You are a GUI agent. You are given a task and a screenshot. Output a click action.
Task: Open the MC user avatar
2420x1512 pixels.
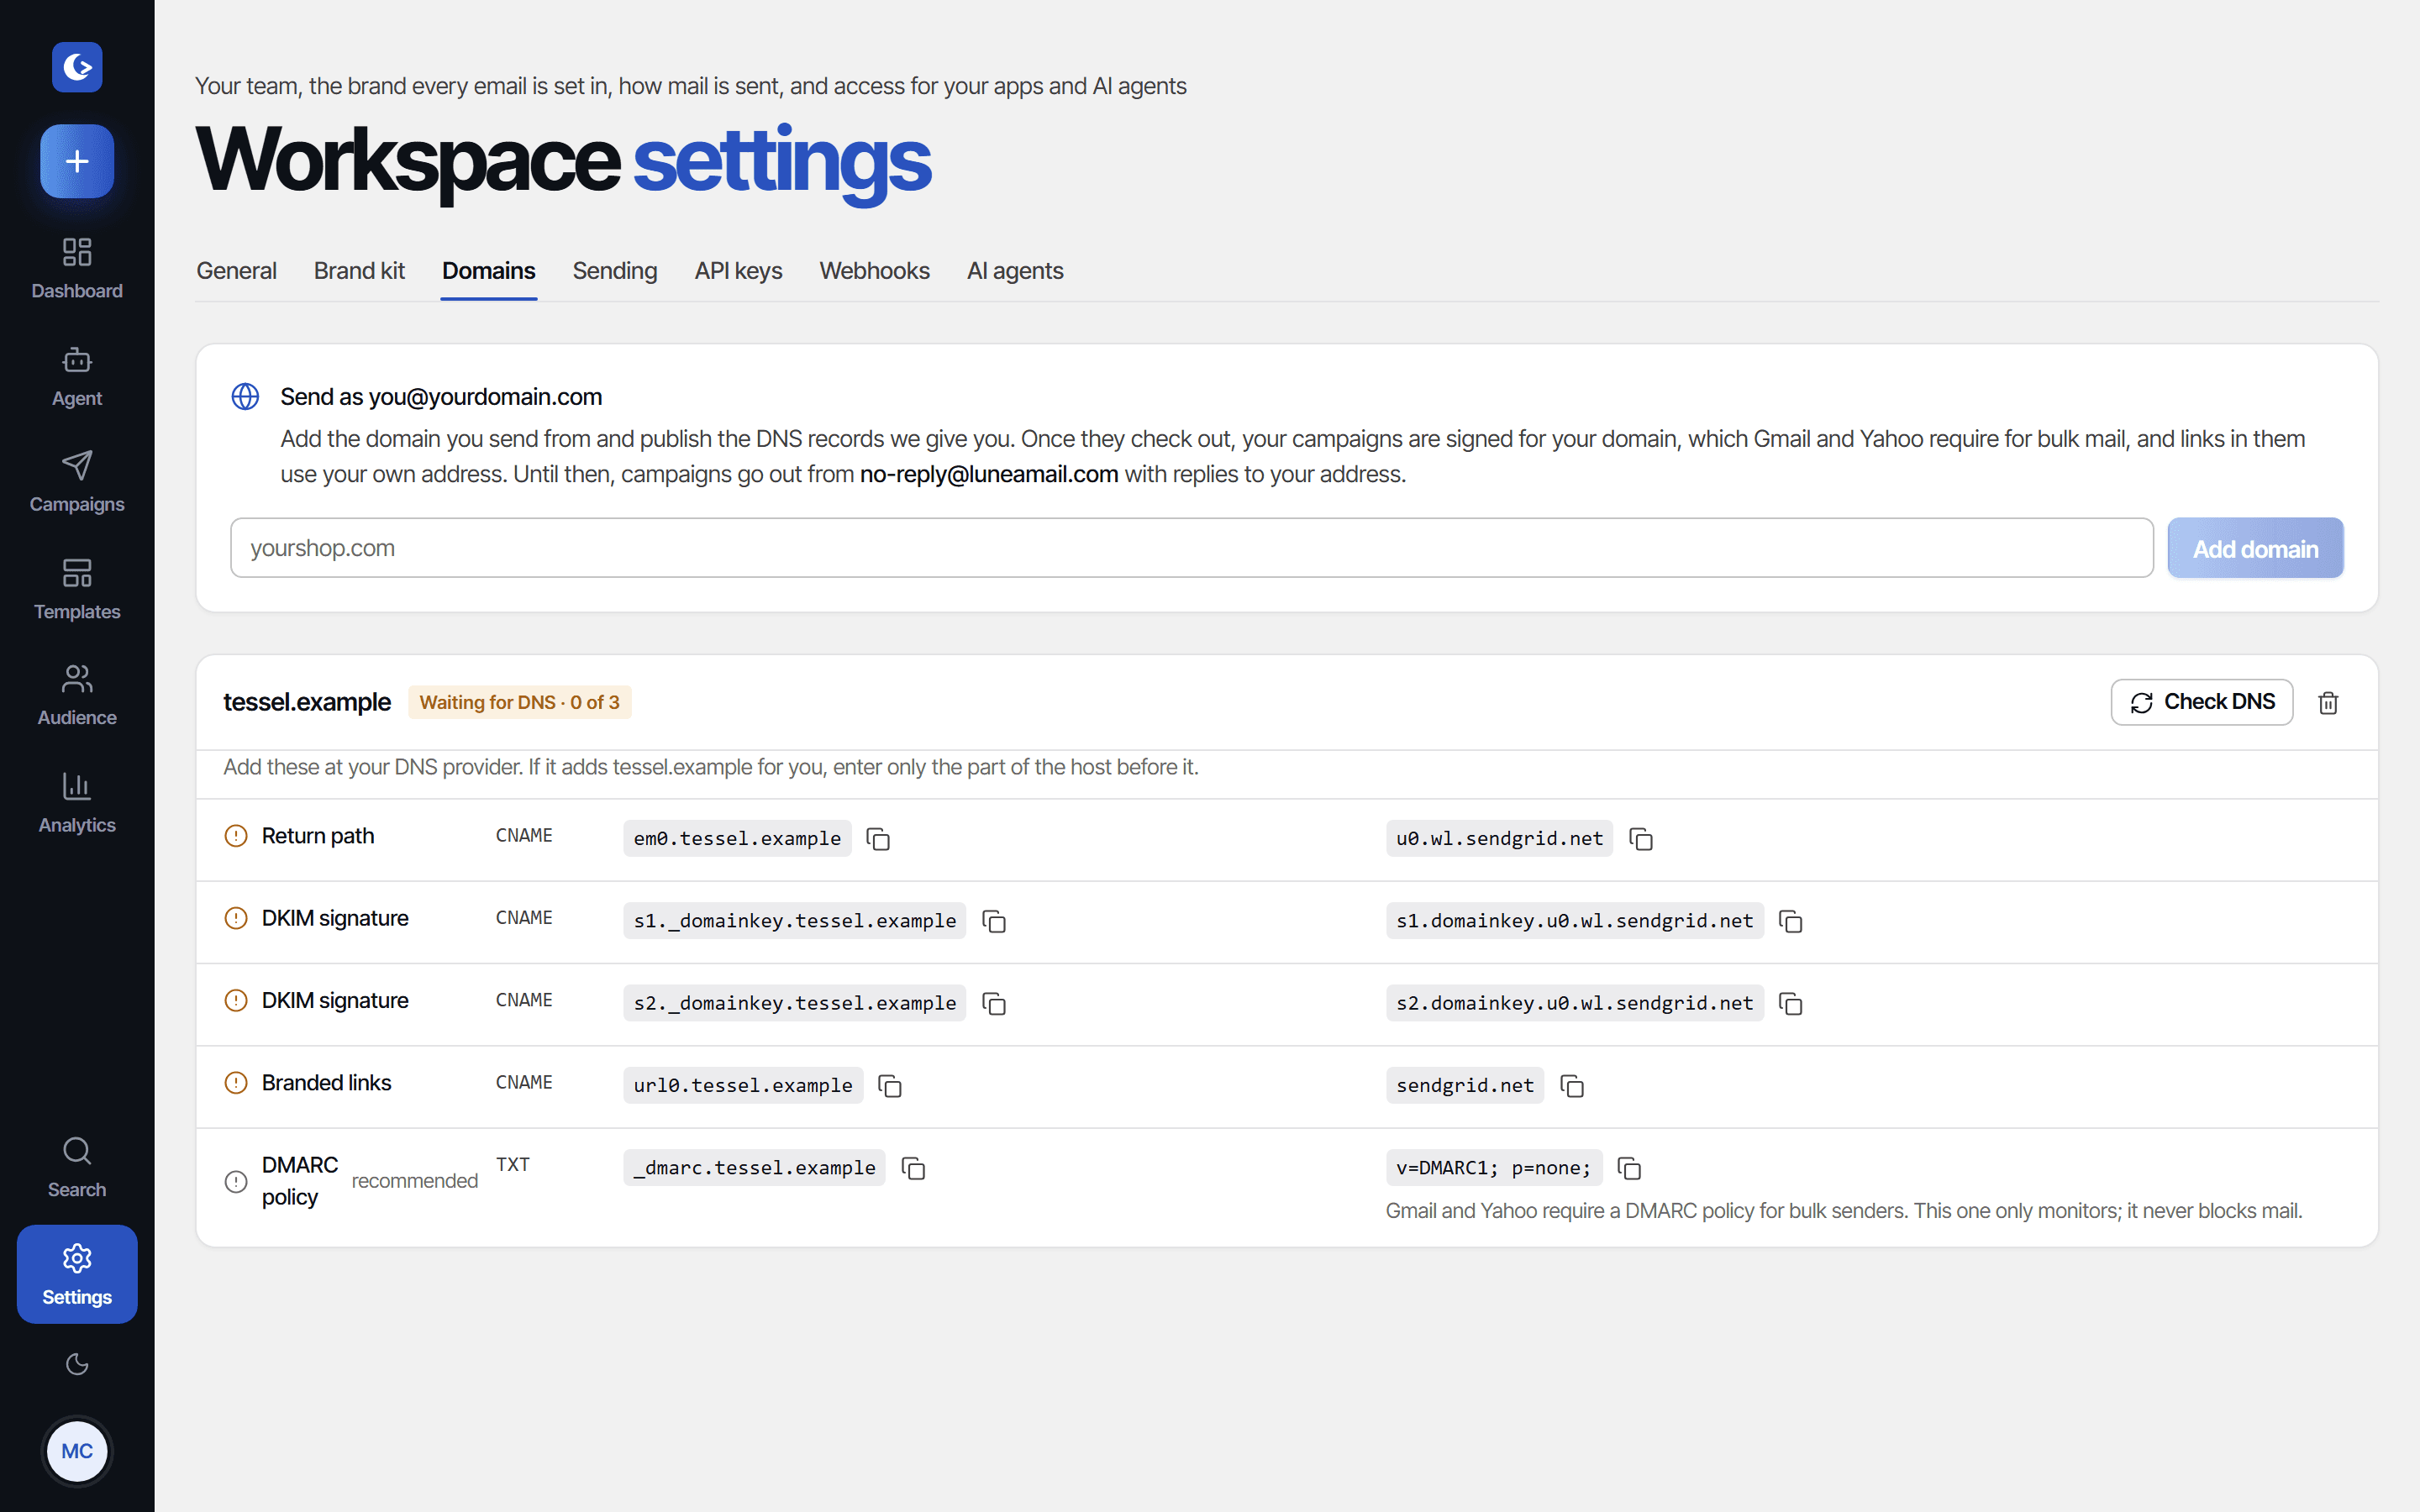(77, 1451)
